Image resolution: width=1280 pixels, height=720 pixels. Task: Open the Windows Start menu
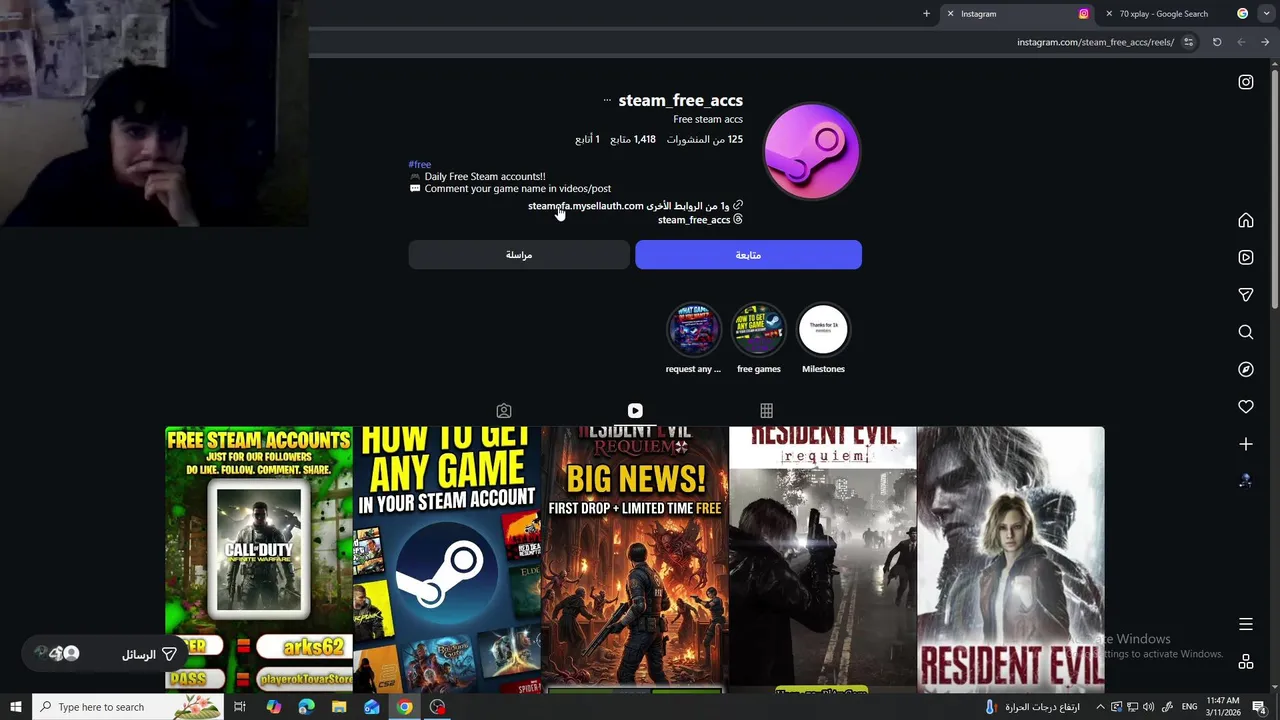(16, 707)
